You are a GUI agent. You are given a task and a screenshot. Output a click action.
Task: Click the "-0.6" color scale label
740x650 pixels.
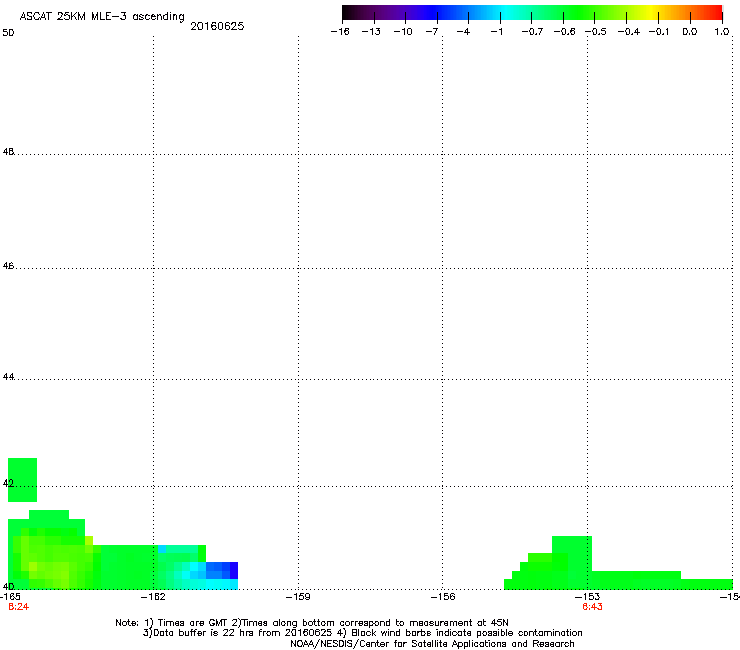(564, 32)
